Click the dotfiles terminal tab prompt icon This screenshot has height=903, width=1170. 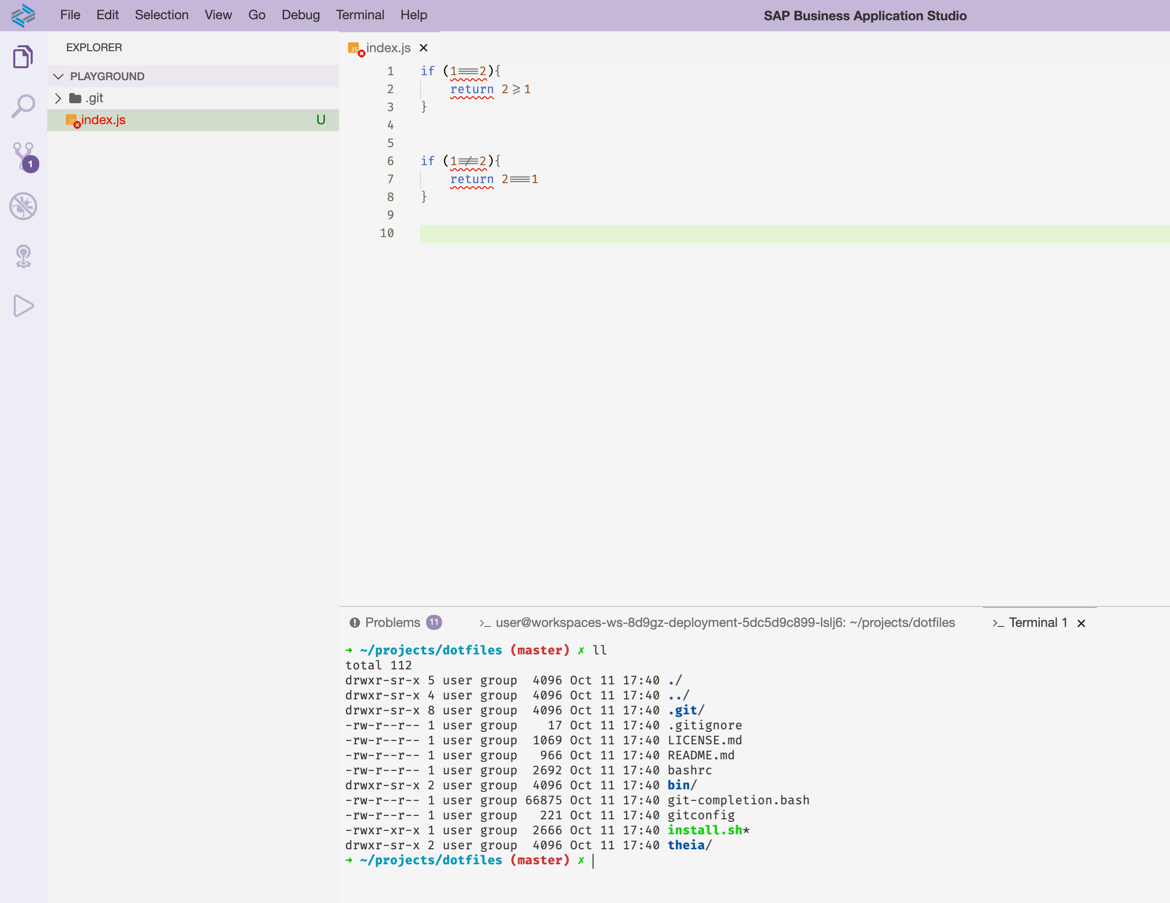(485, 623)
